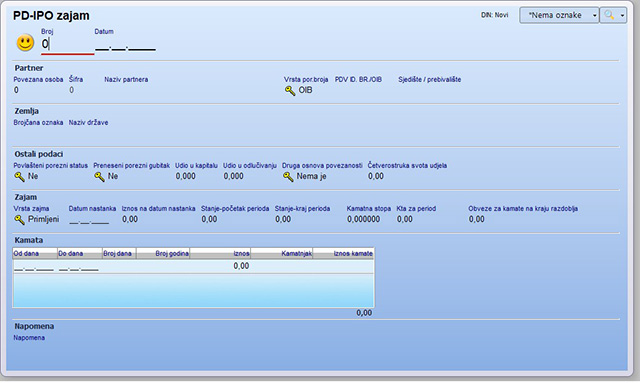This screenshot has height=383, width=640.
Task: Click the Stanje-početak perioda value
Action: coord(209,219)
